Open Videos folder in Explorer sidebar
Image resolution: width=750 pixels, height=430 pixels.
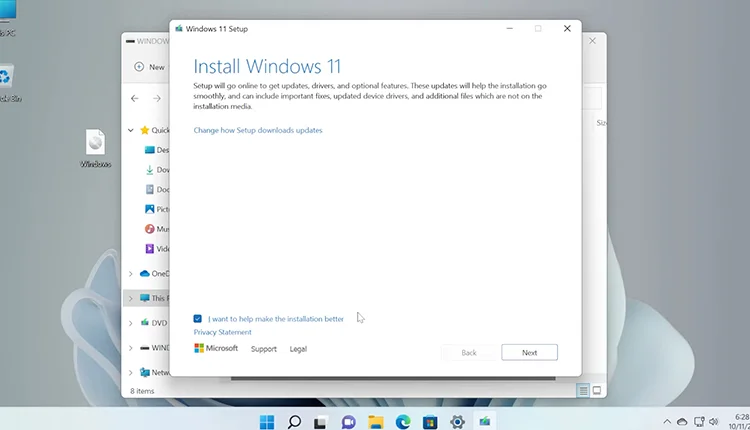pyautogui.click(x=156, y=249)
